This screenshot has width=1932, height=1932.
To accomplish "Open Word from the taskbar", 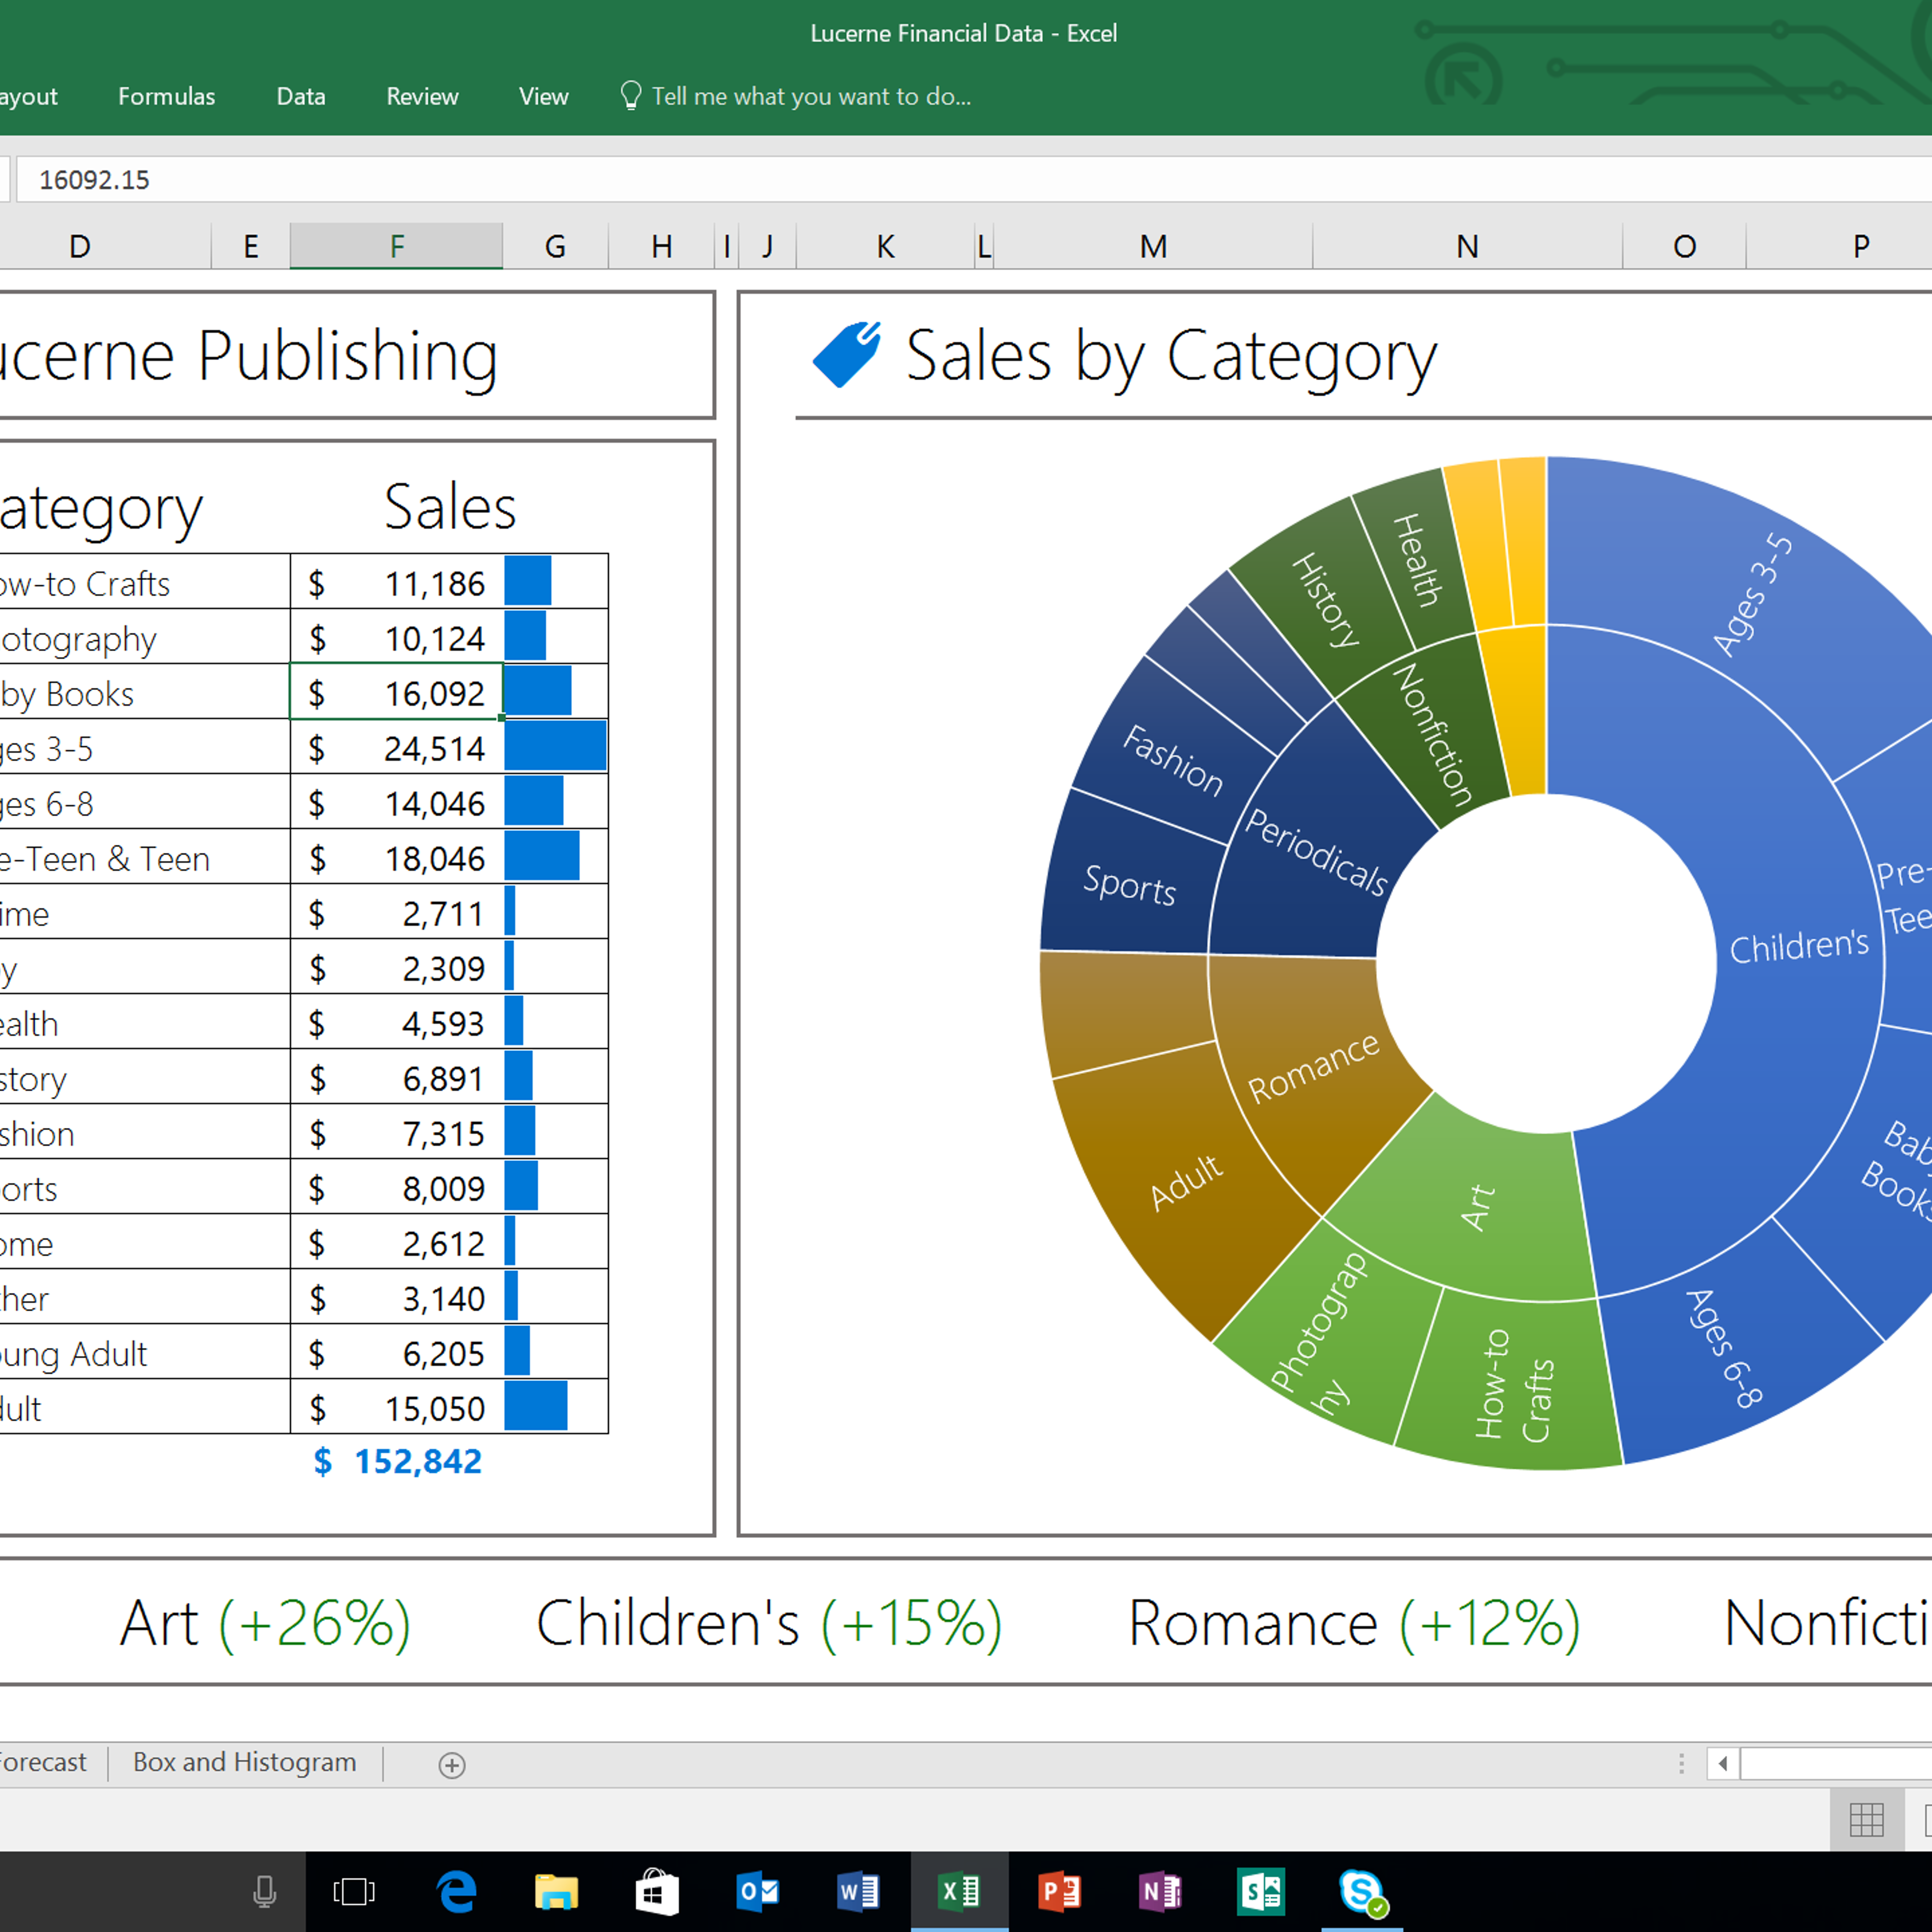I will (x=858, y=1891).
